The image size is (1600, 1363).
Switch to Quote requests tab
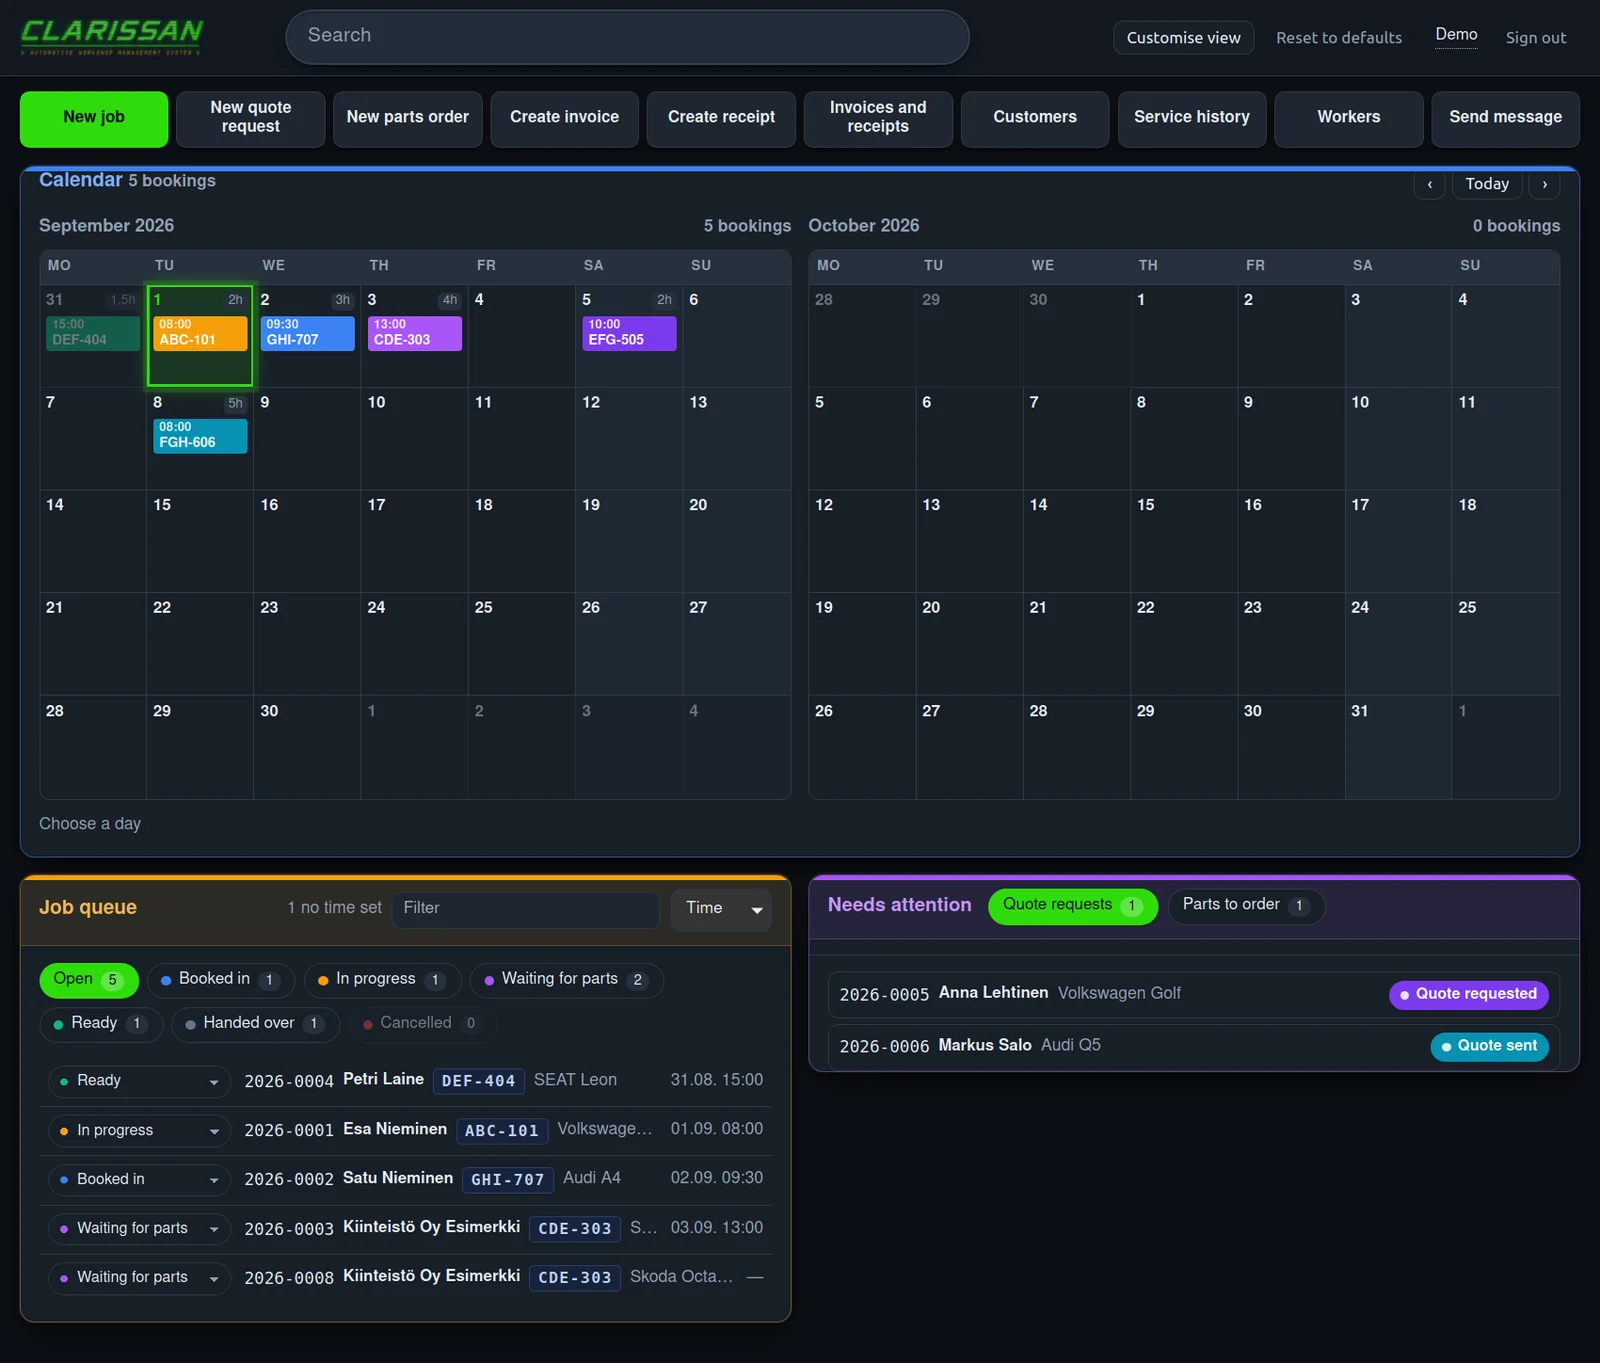pyautogui.click(x=1072, y=906)
